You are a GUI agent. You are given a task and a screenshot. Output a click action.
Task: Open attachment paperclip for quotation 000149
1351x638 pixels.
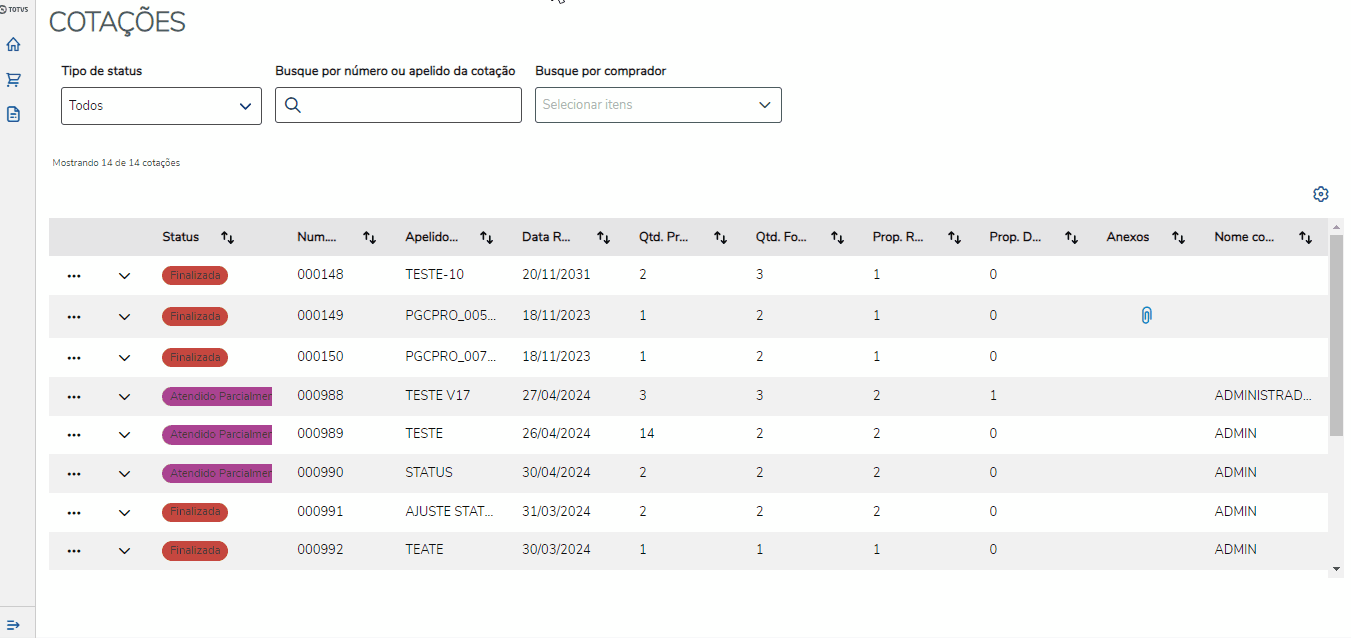coord(1146,316)
